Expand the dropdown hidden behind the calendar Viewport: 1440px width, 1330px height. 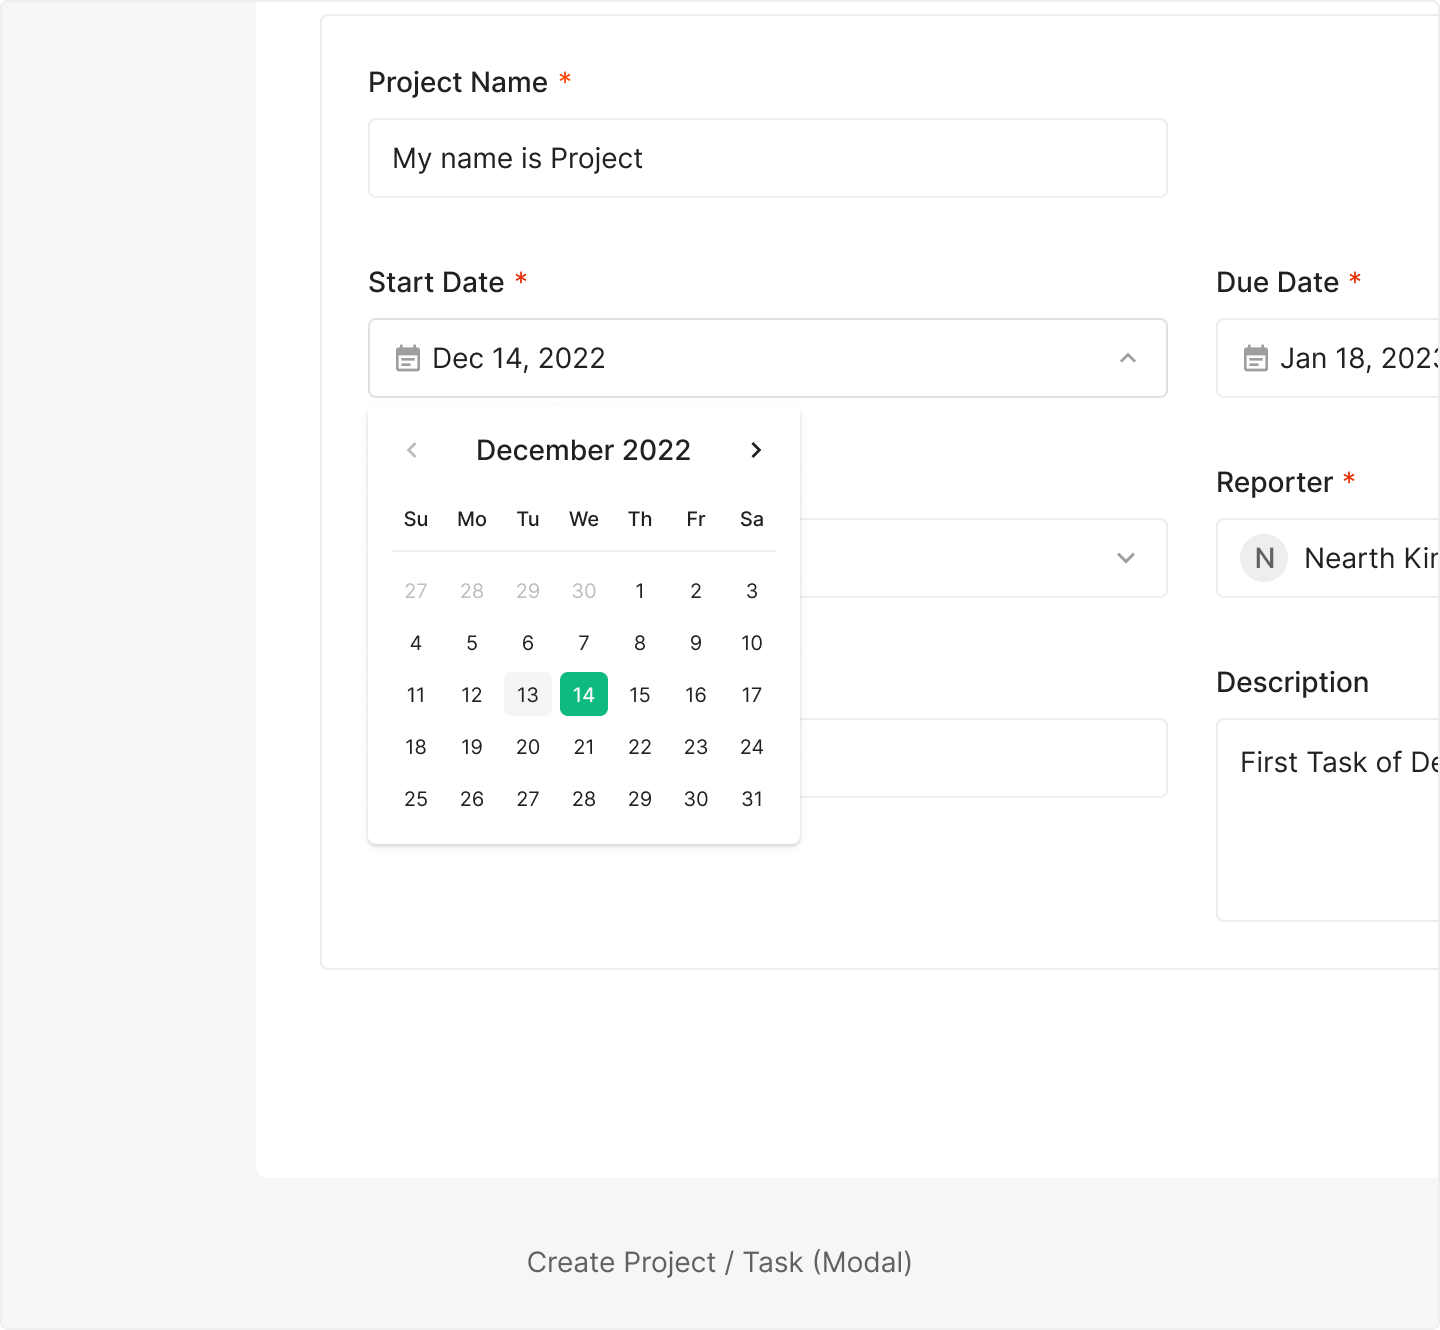click(1126, 558)
